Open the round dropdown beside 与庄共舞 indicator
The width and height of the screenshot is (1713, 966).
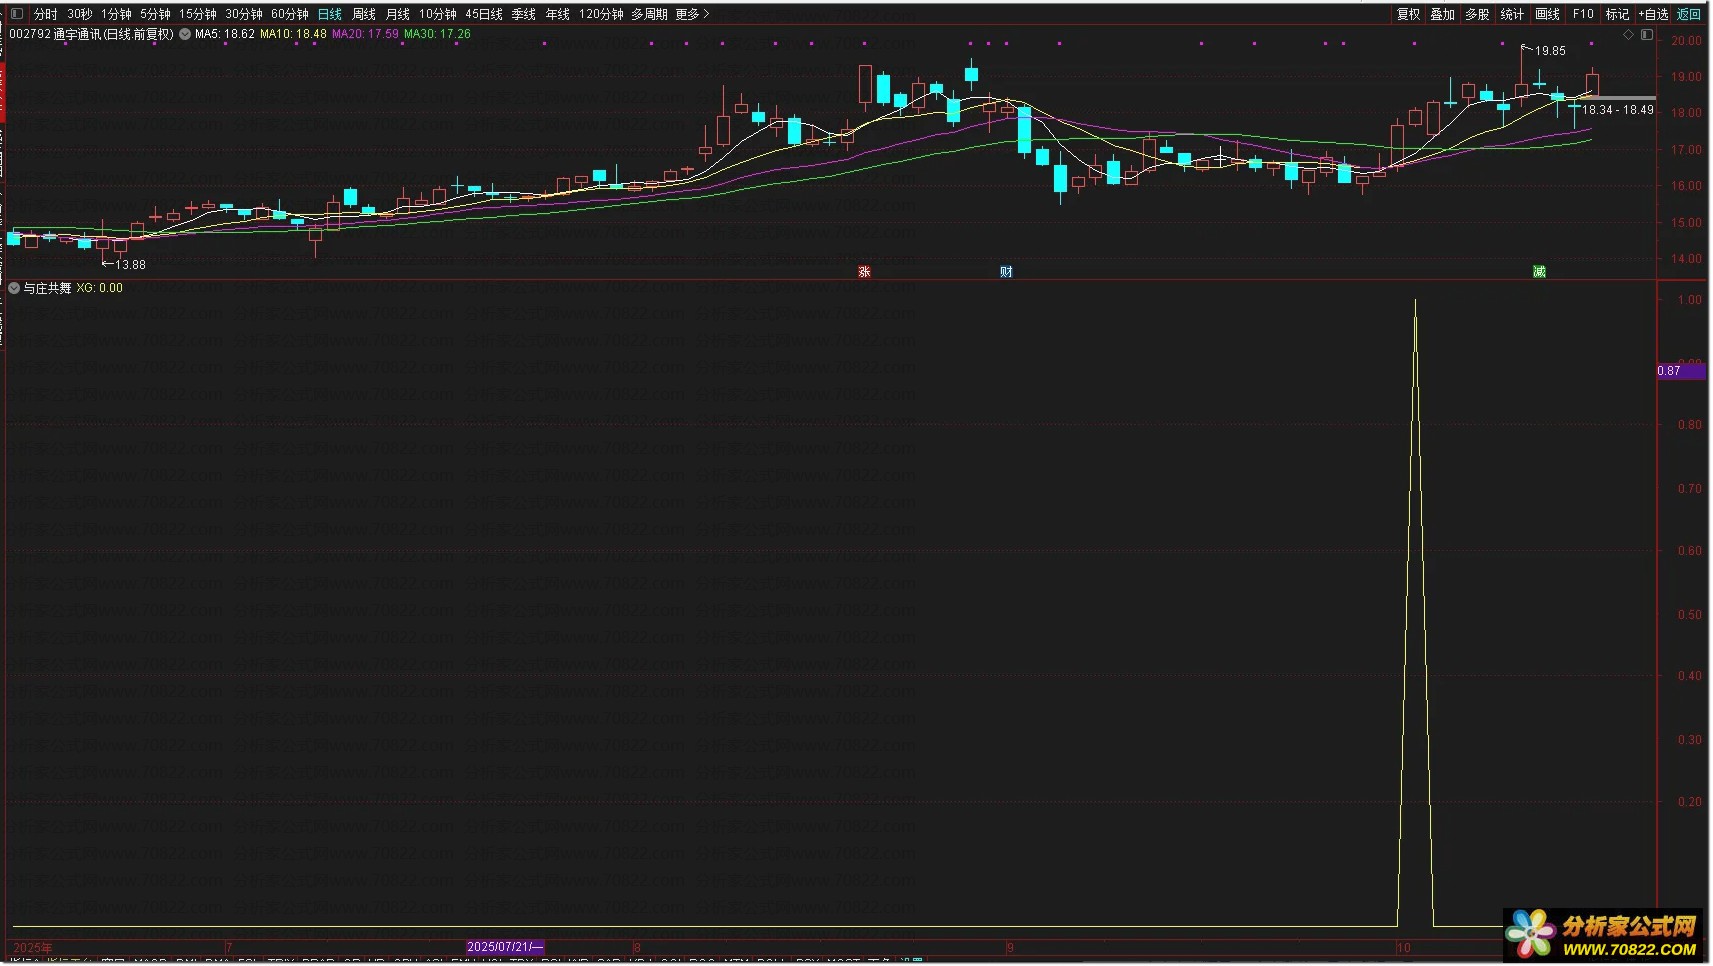pos(14,288)
